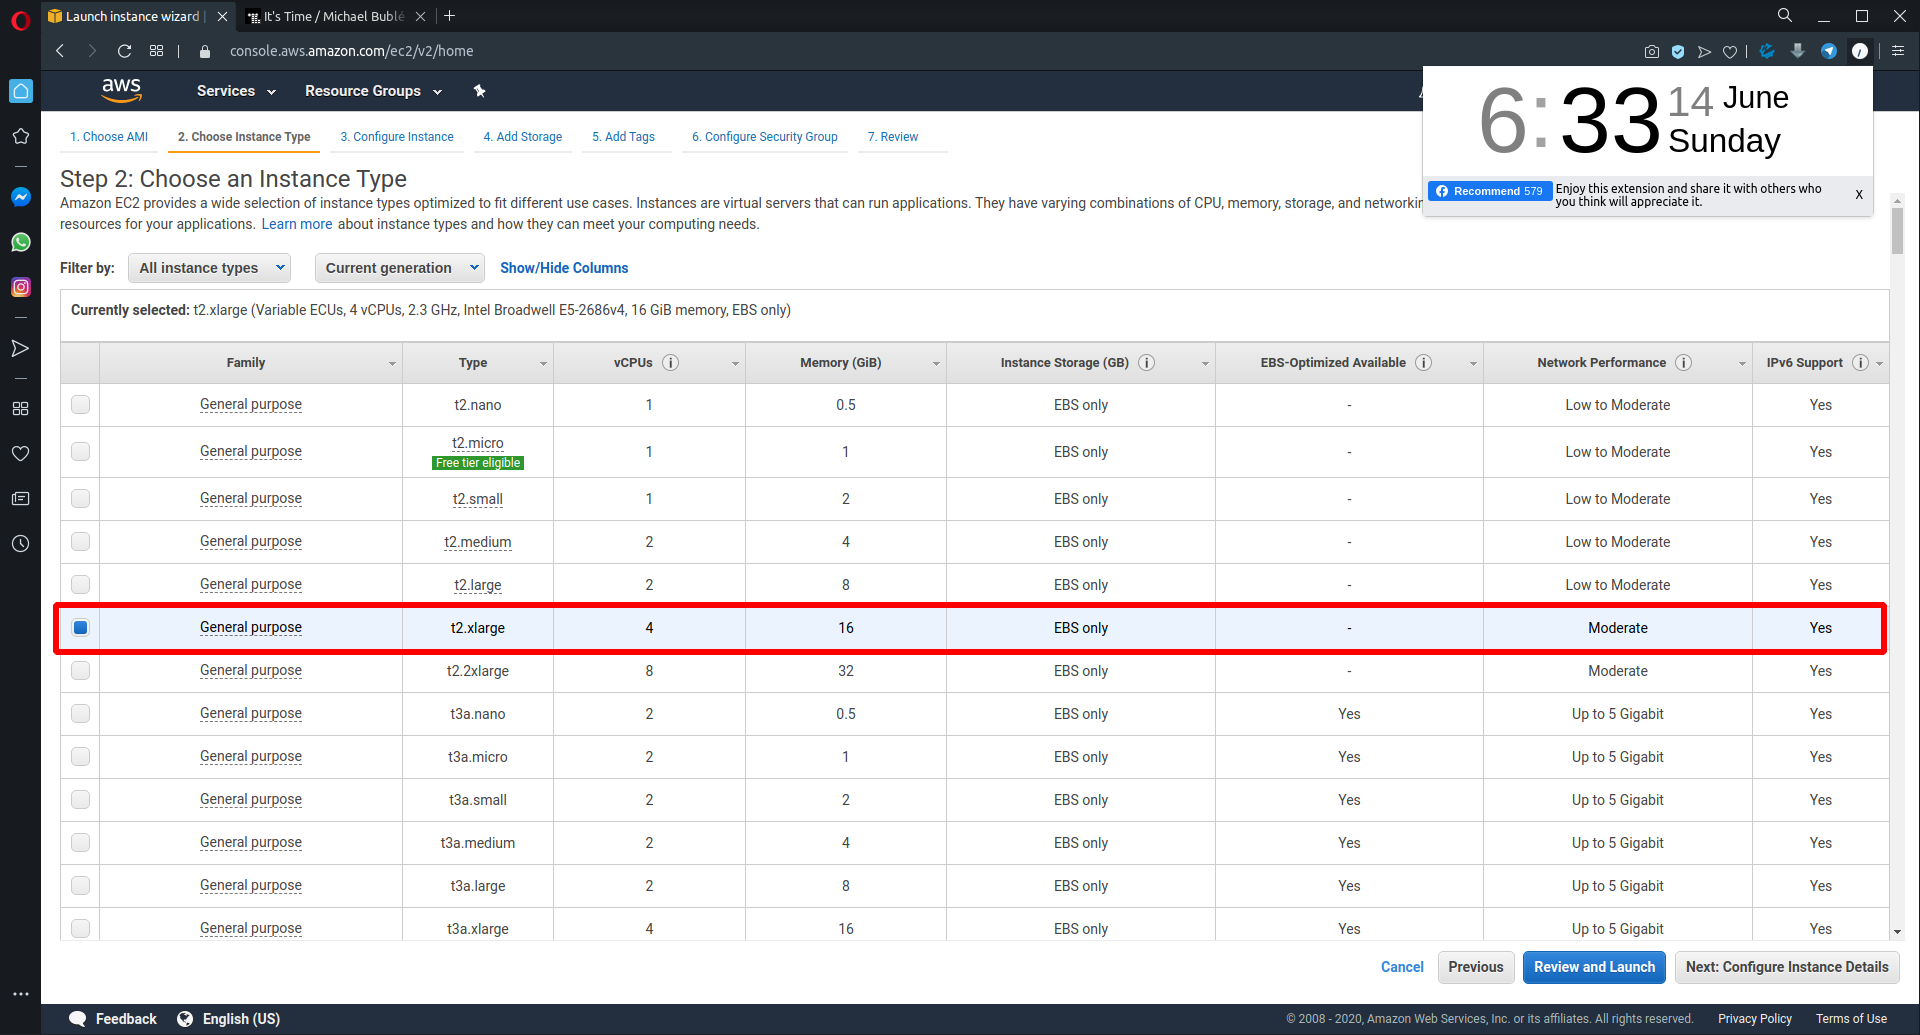Image resolution: width=1920 pixels, height=1035 pixels.
Task: Select the t2.small instance checkbox
Action: (x=81, y=499)
